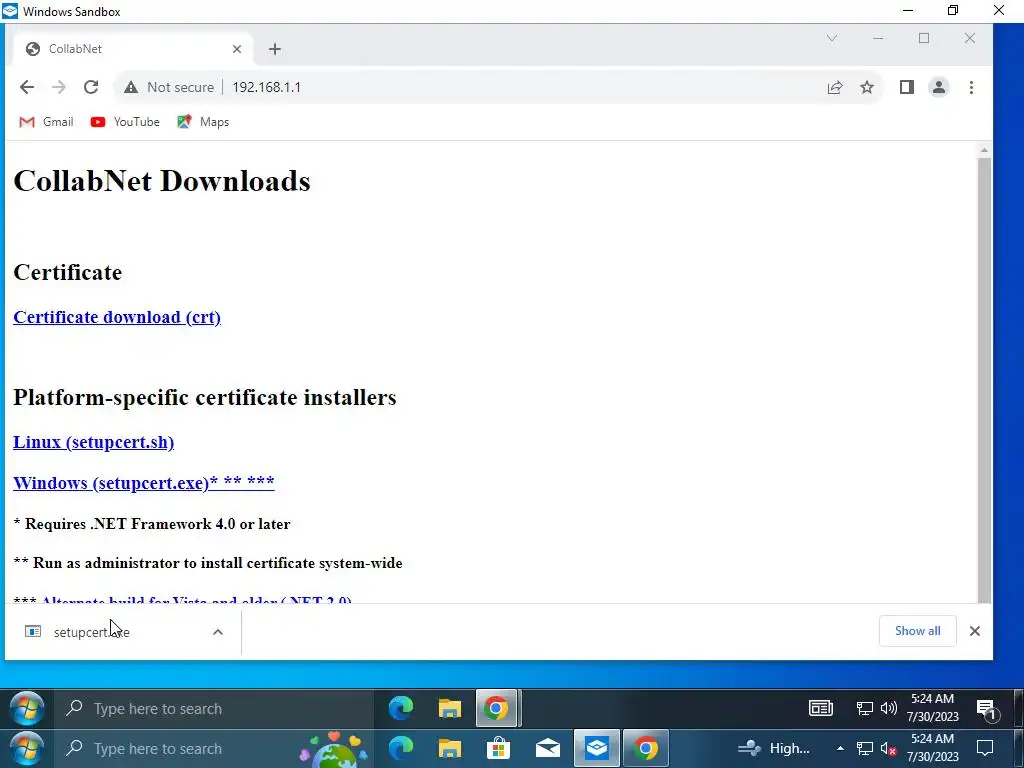Click Chrome icon in sandbox taskbar

click(496, 709)
